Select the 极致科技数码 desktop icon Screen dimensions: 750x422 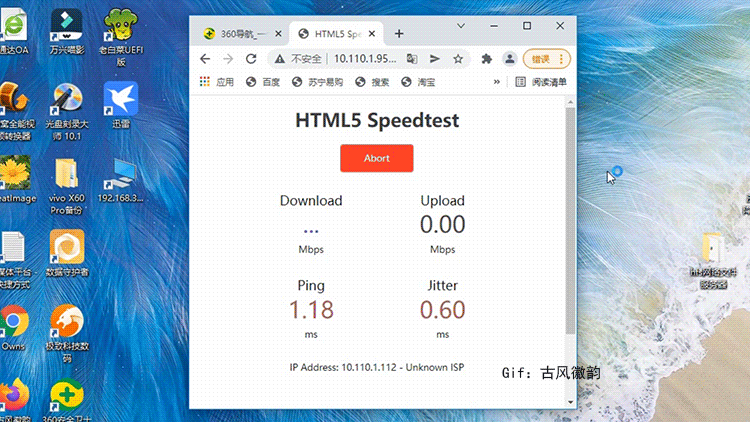[67, 333]
